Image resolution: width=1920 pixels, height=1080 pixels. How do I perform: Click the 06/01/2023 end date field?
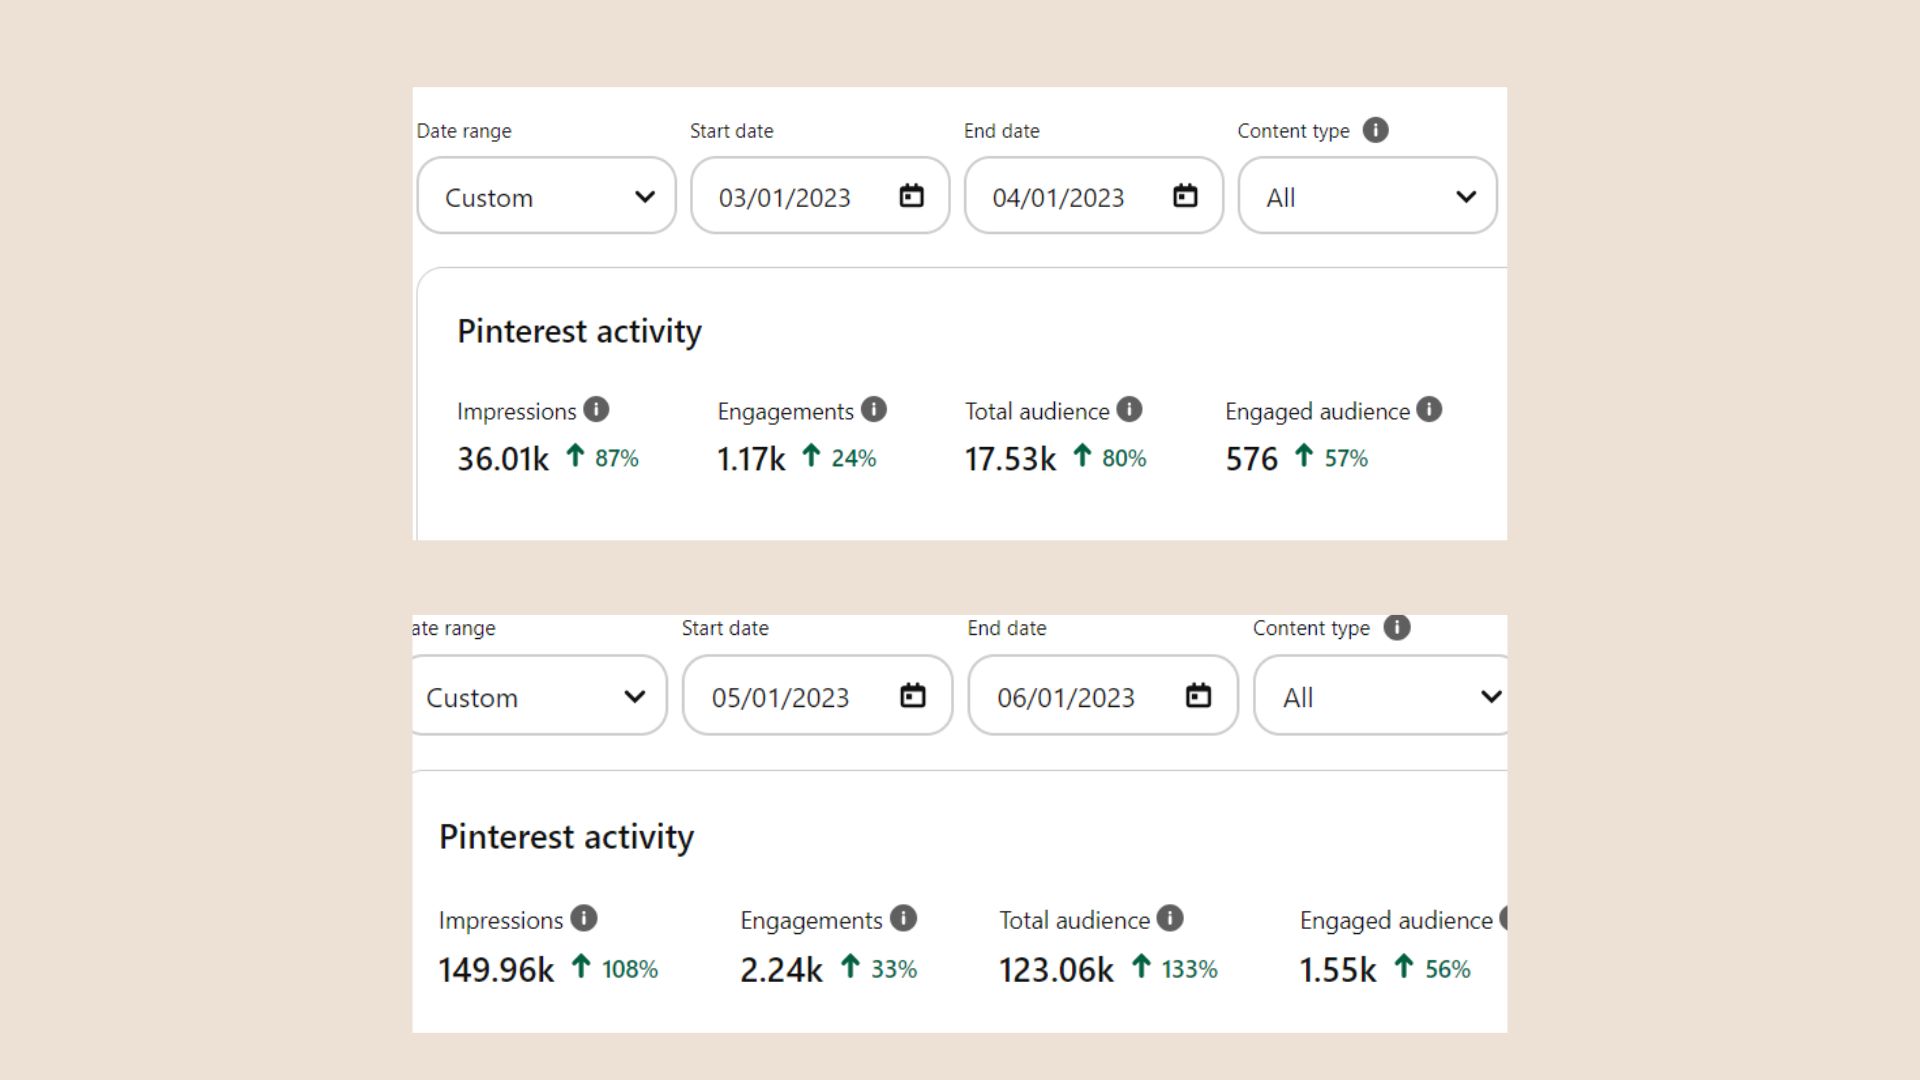[1066, 698]
